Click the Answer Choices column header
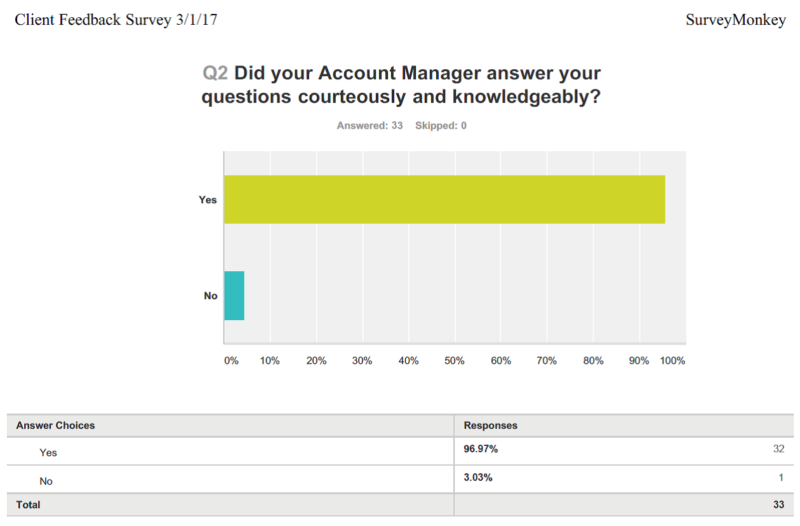Screen dimensions: 800x526 pos(55,425)
